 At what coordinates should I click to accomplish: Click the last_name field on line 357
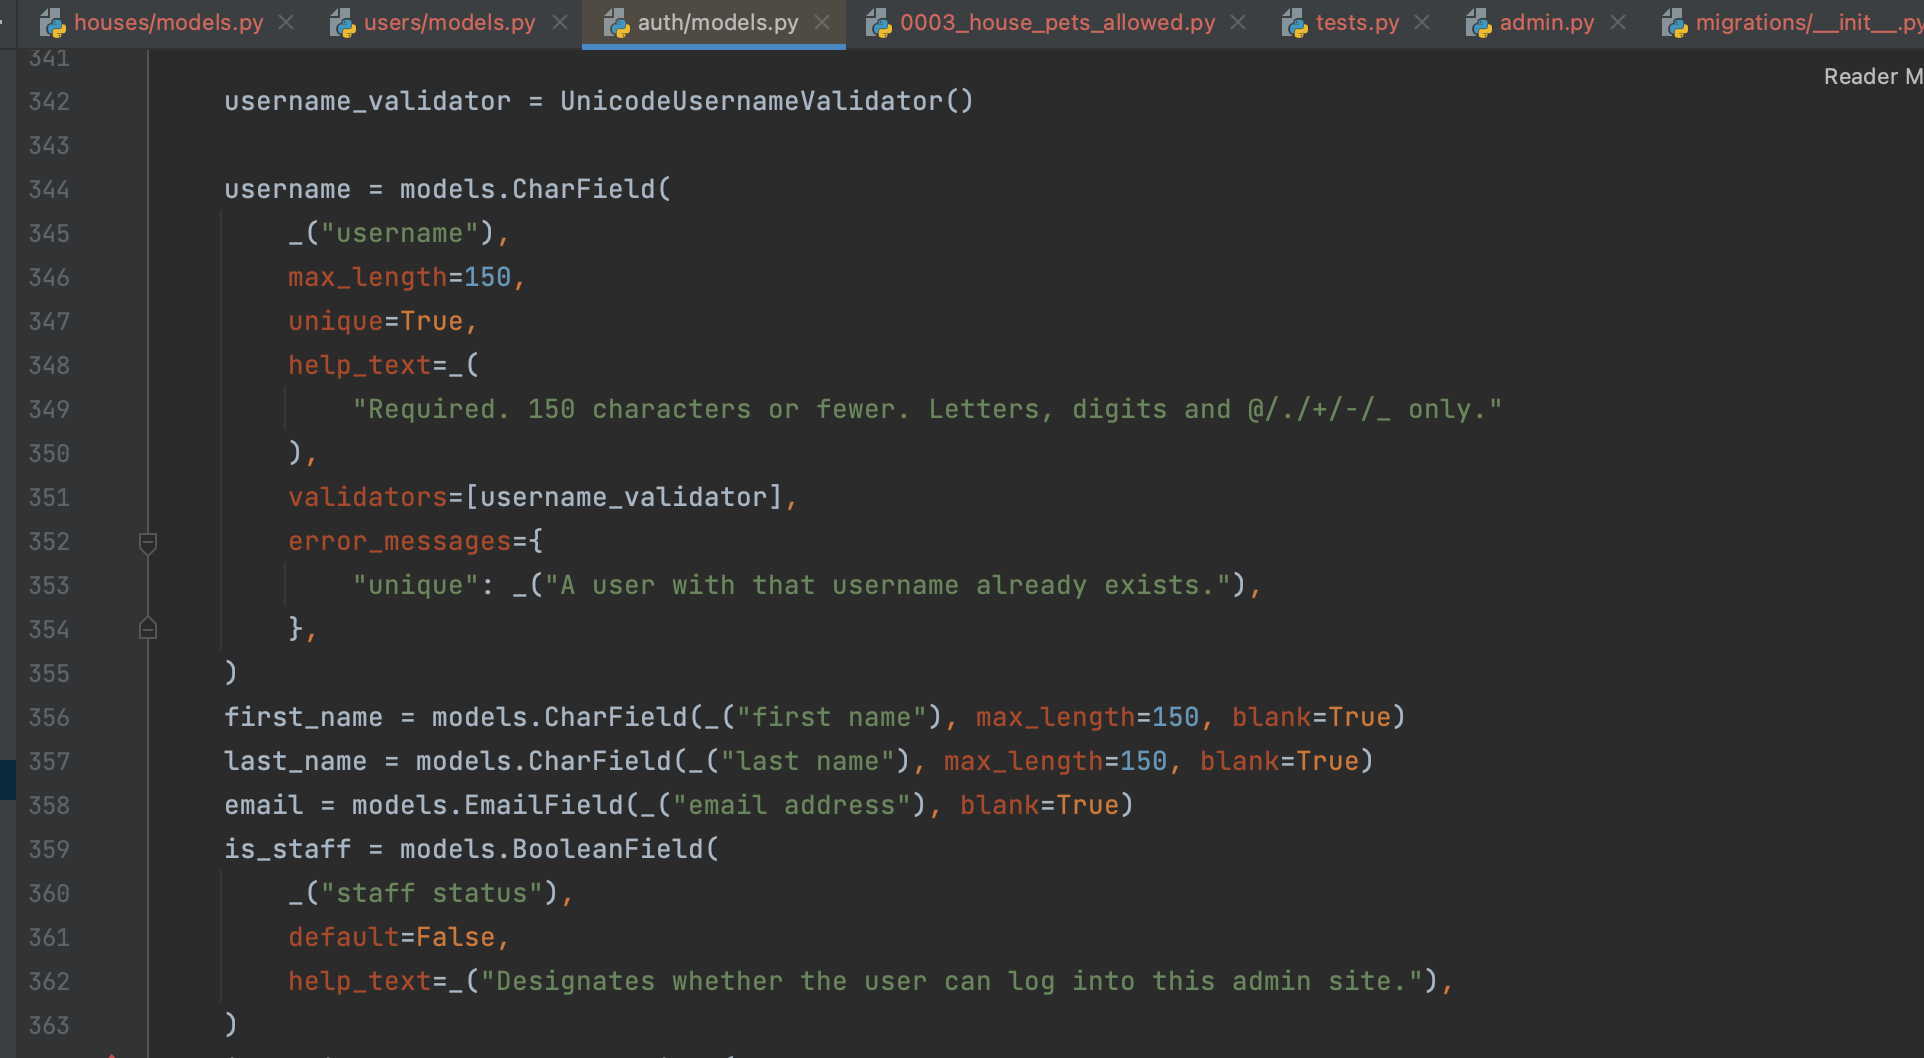pyautogui.click(x=296, y=762)
